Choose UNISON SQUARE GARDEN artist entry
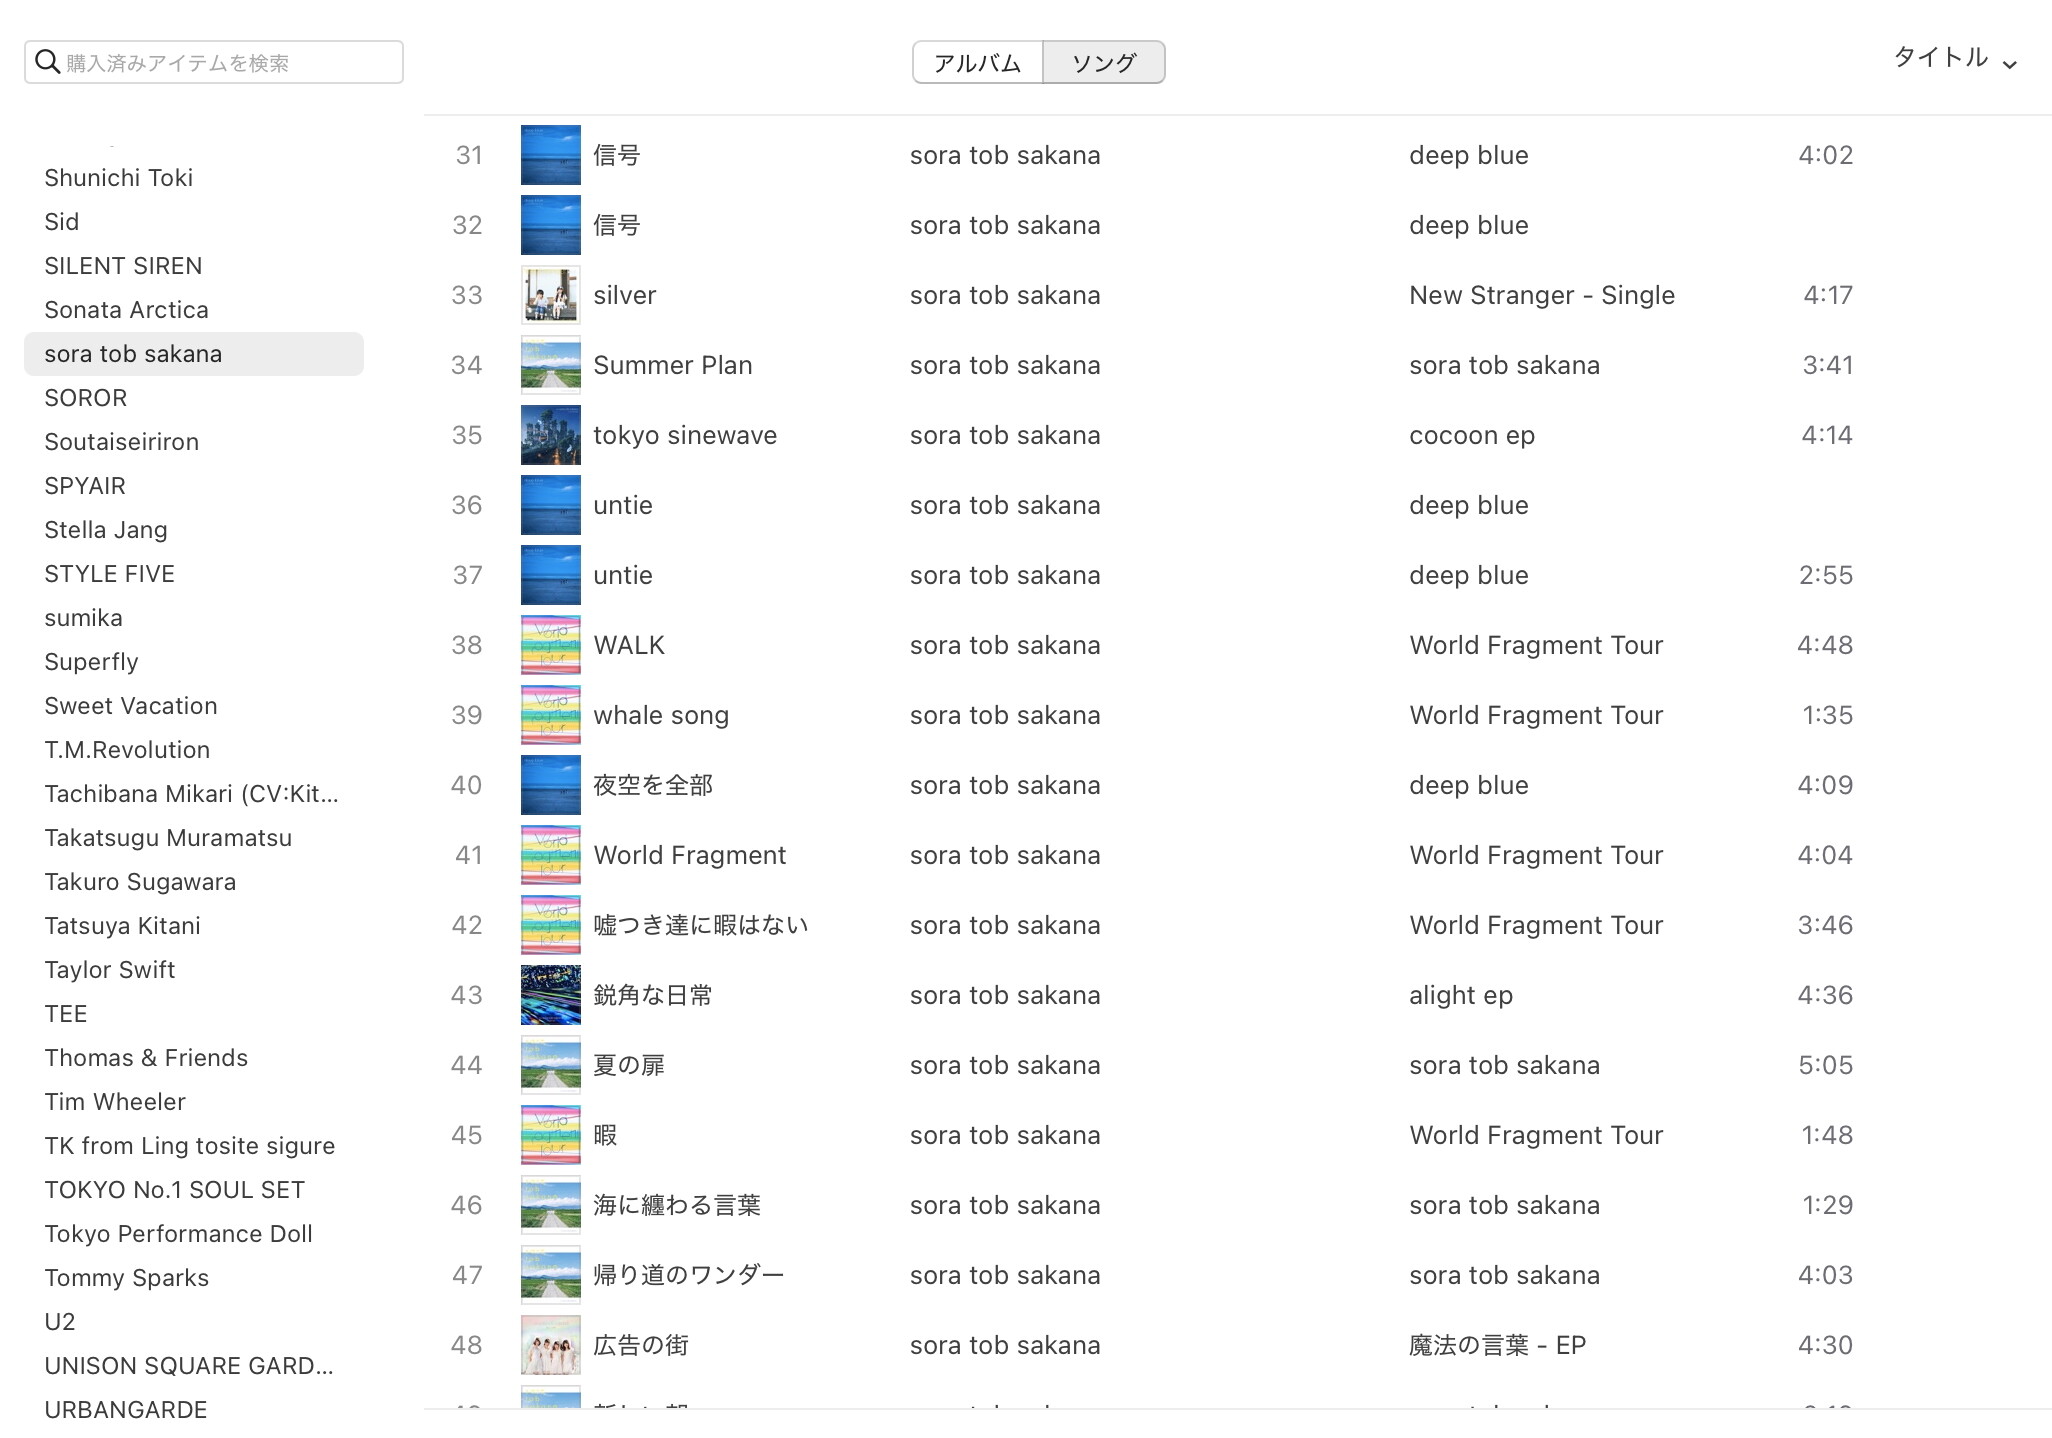 [x=189, y=1366]
